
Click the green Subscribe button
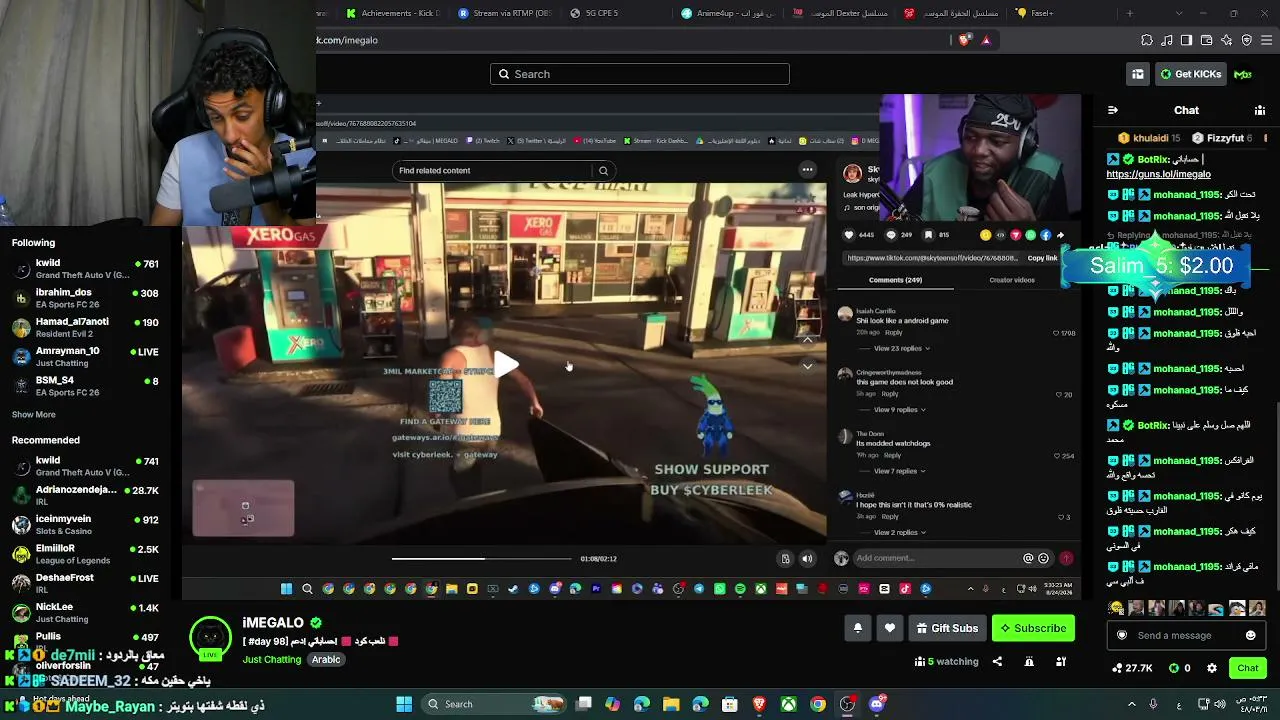tap(1033, 628)
